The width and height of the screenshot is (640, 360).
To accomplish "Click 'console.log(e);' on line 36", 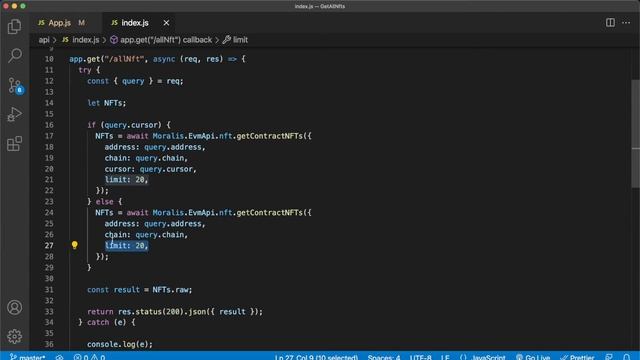I will 120,344.
